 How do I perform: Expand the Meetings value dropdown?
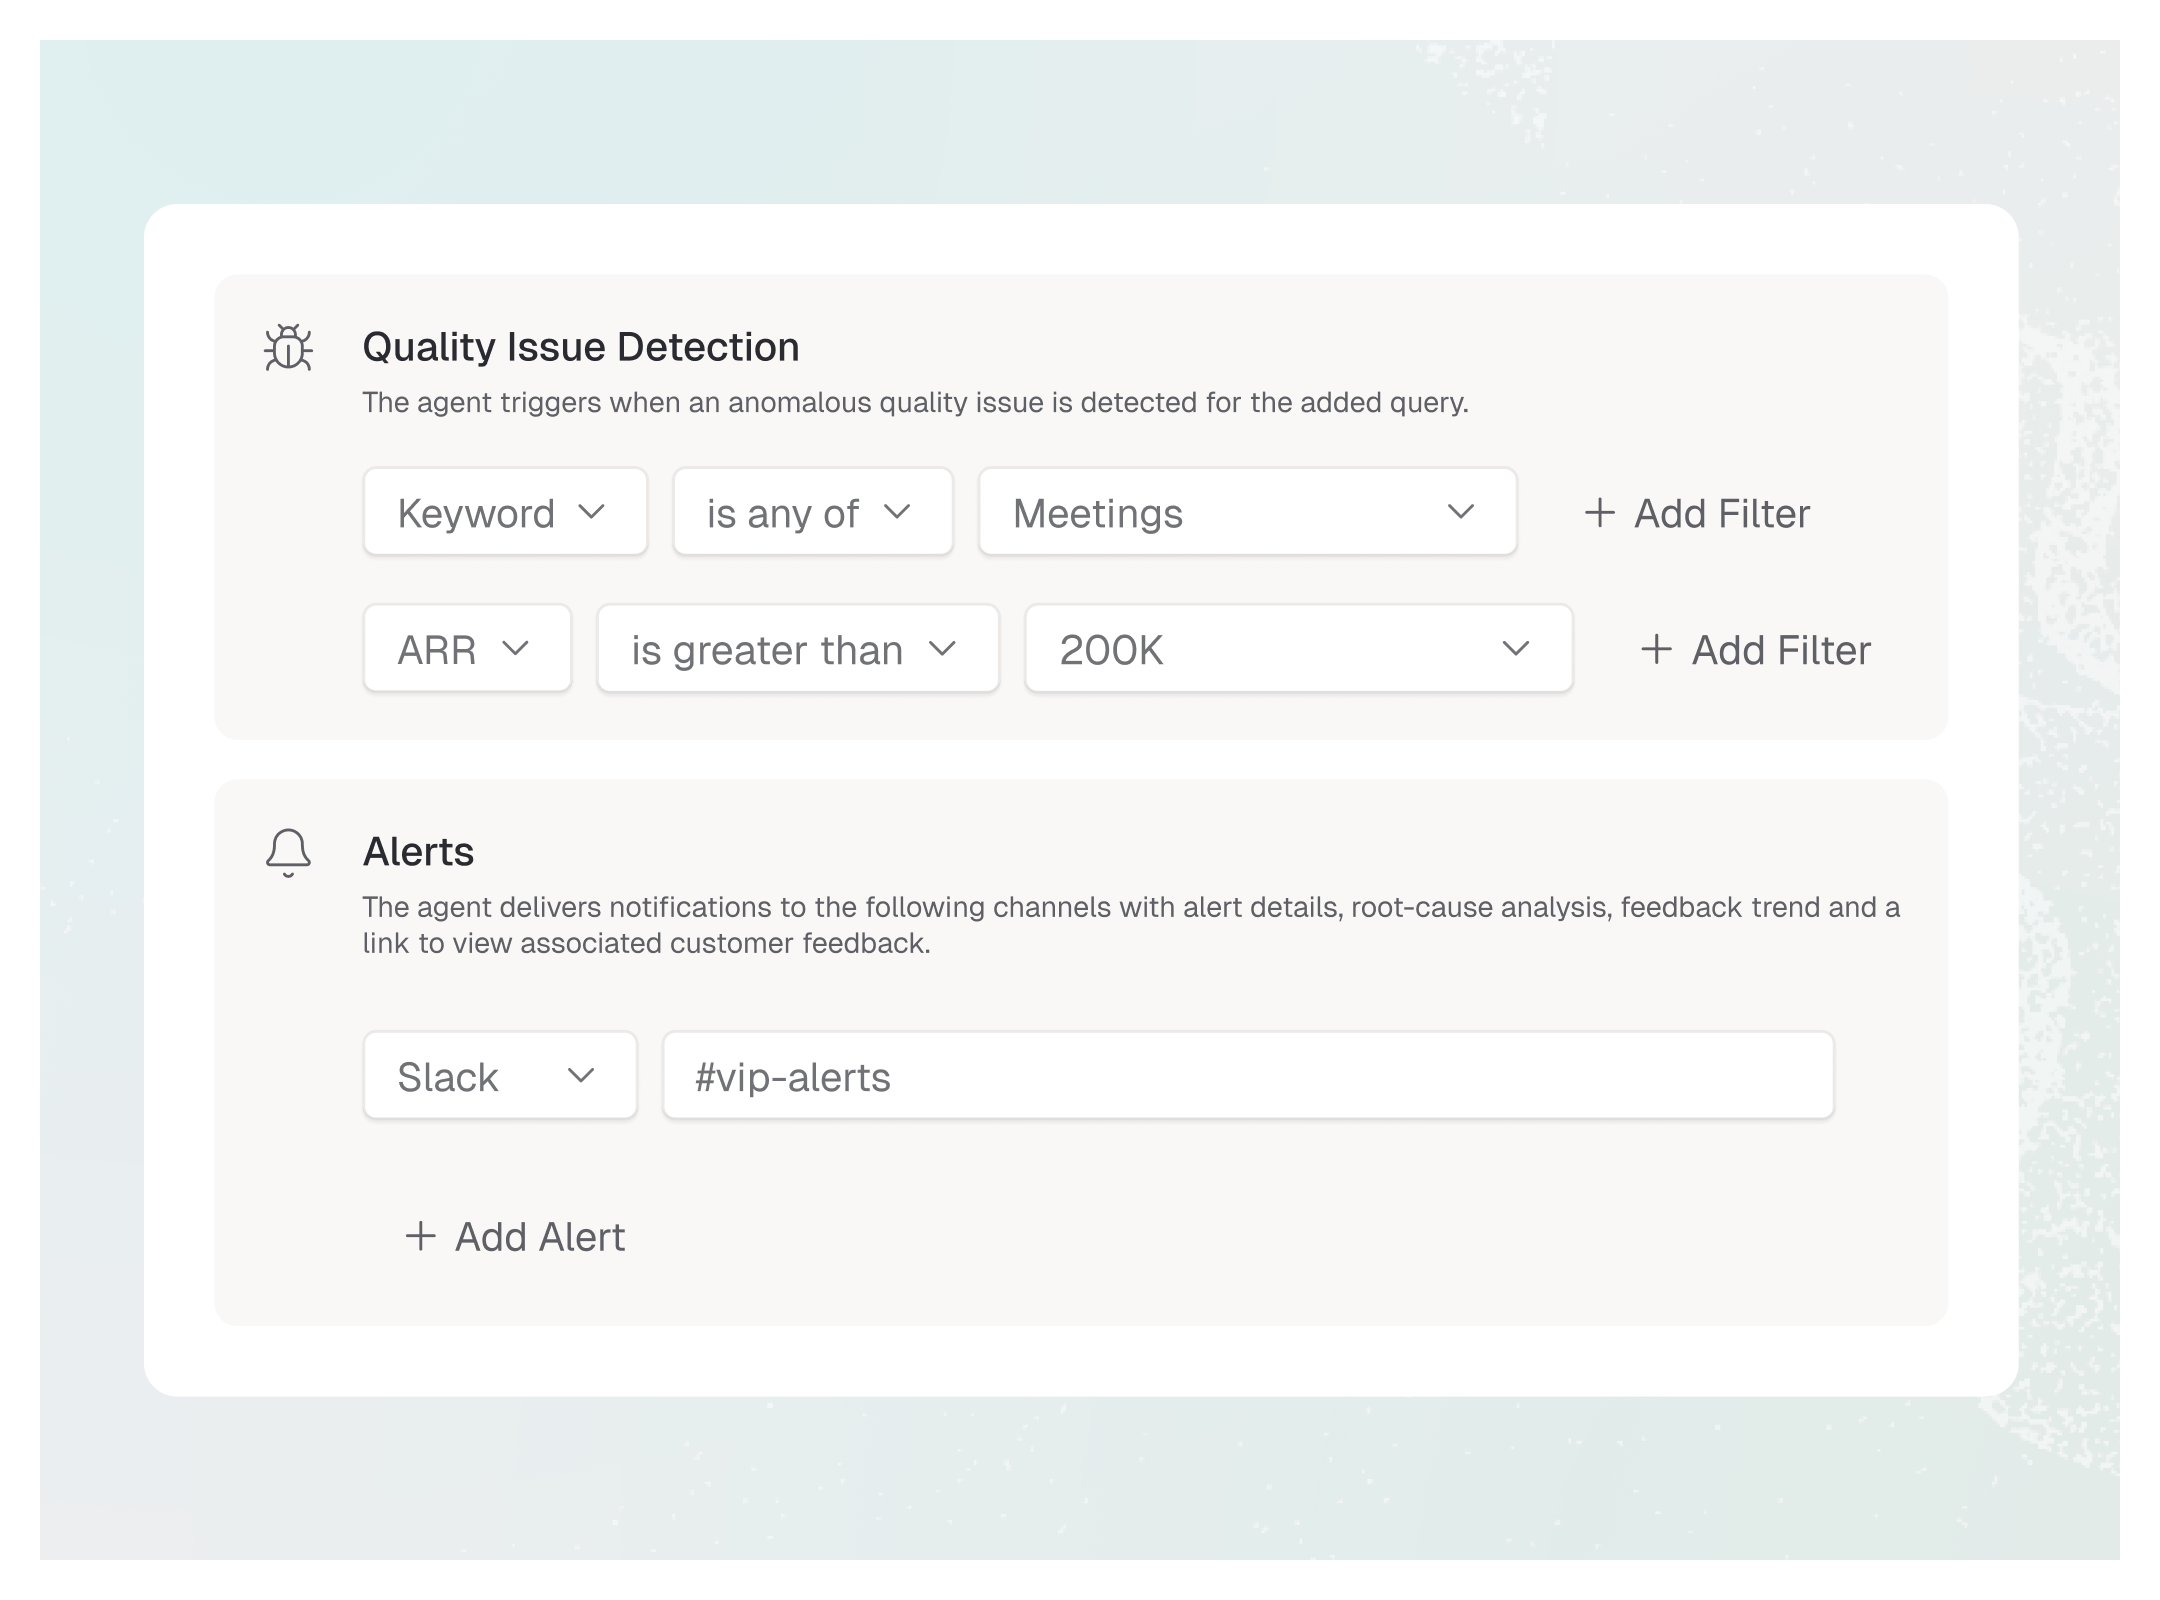pos(1246,512)
